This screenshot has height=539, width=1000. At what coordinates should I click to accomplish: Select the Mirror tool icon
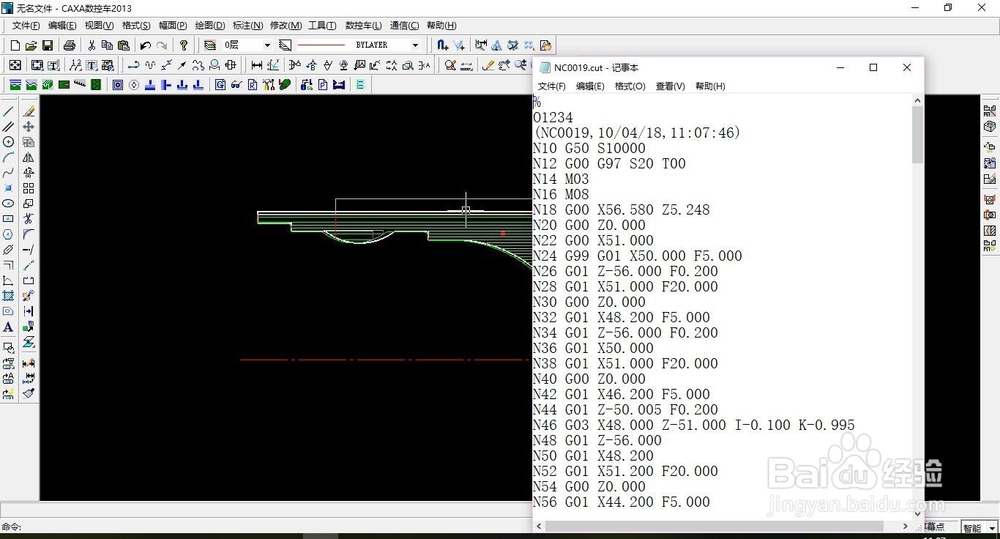[28, 158]
